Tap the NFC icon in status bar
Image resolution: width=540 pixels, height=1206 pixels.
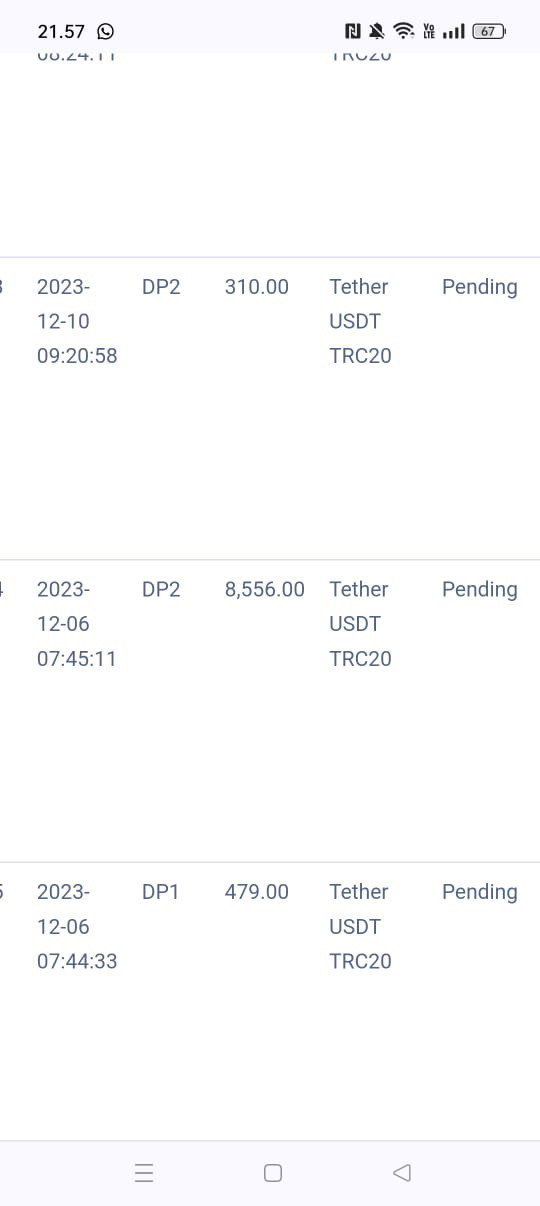[354, 31]
